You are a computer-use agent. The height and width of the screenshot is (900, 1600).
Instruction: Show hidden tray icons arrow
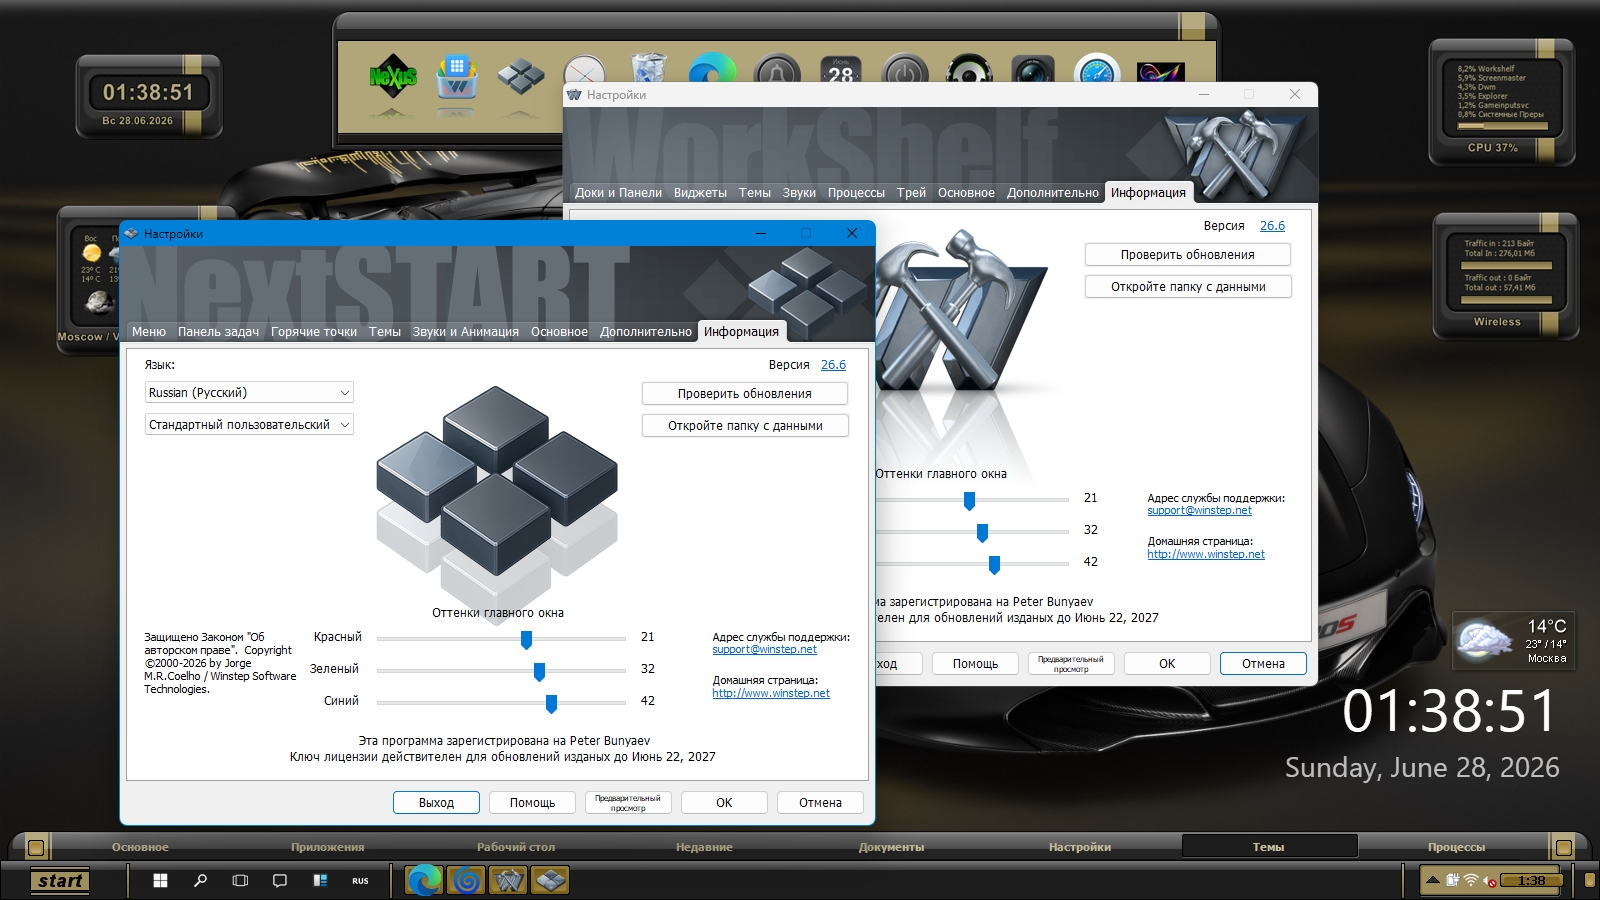(x=1433, y=880)
